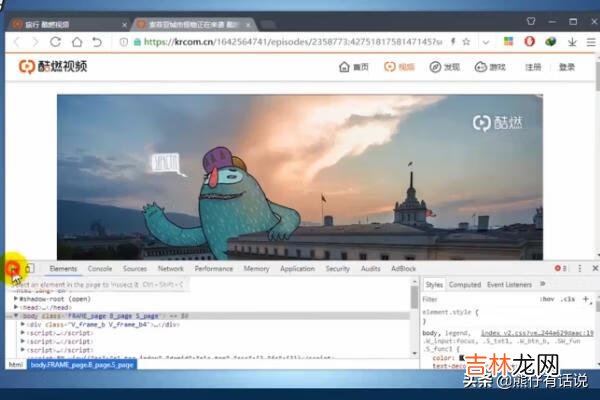Toggle the :hov element state option

tap(547, 299)
